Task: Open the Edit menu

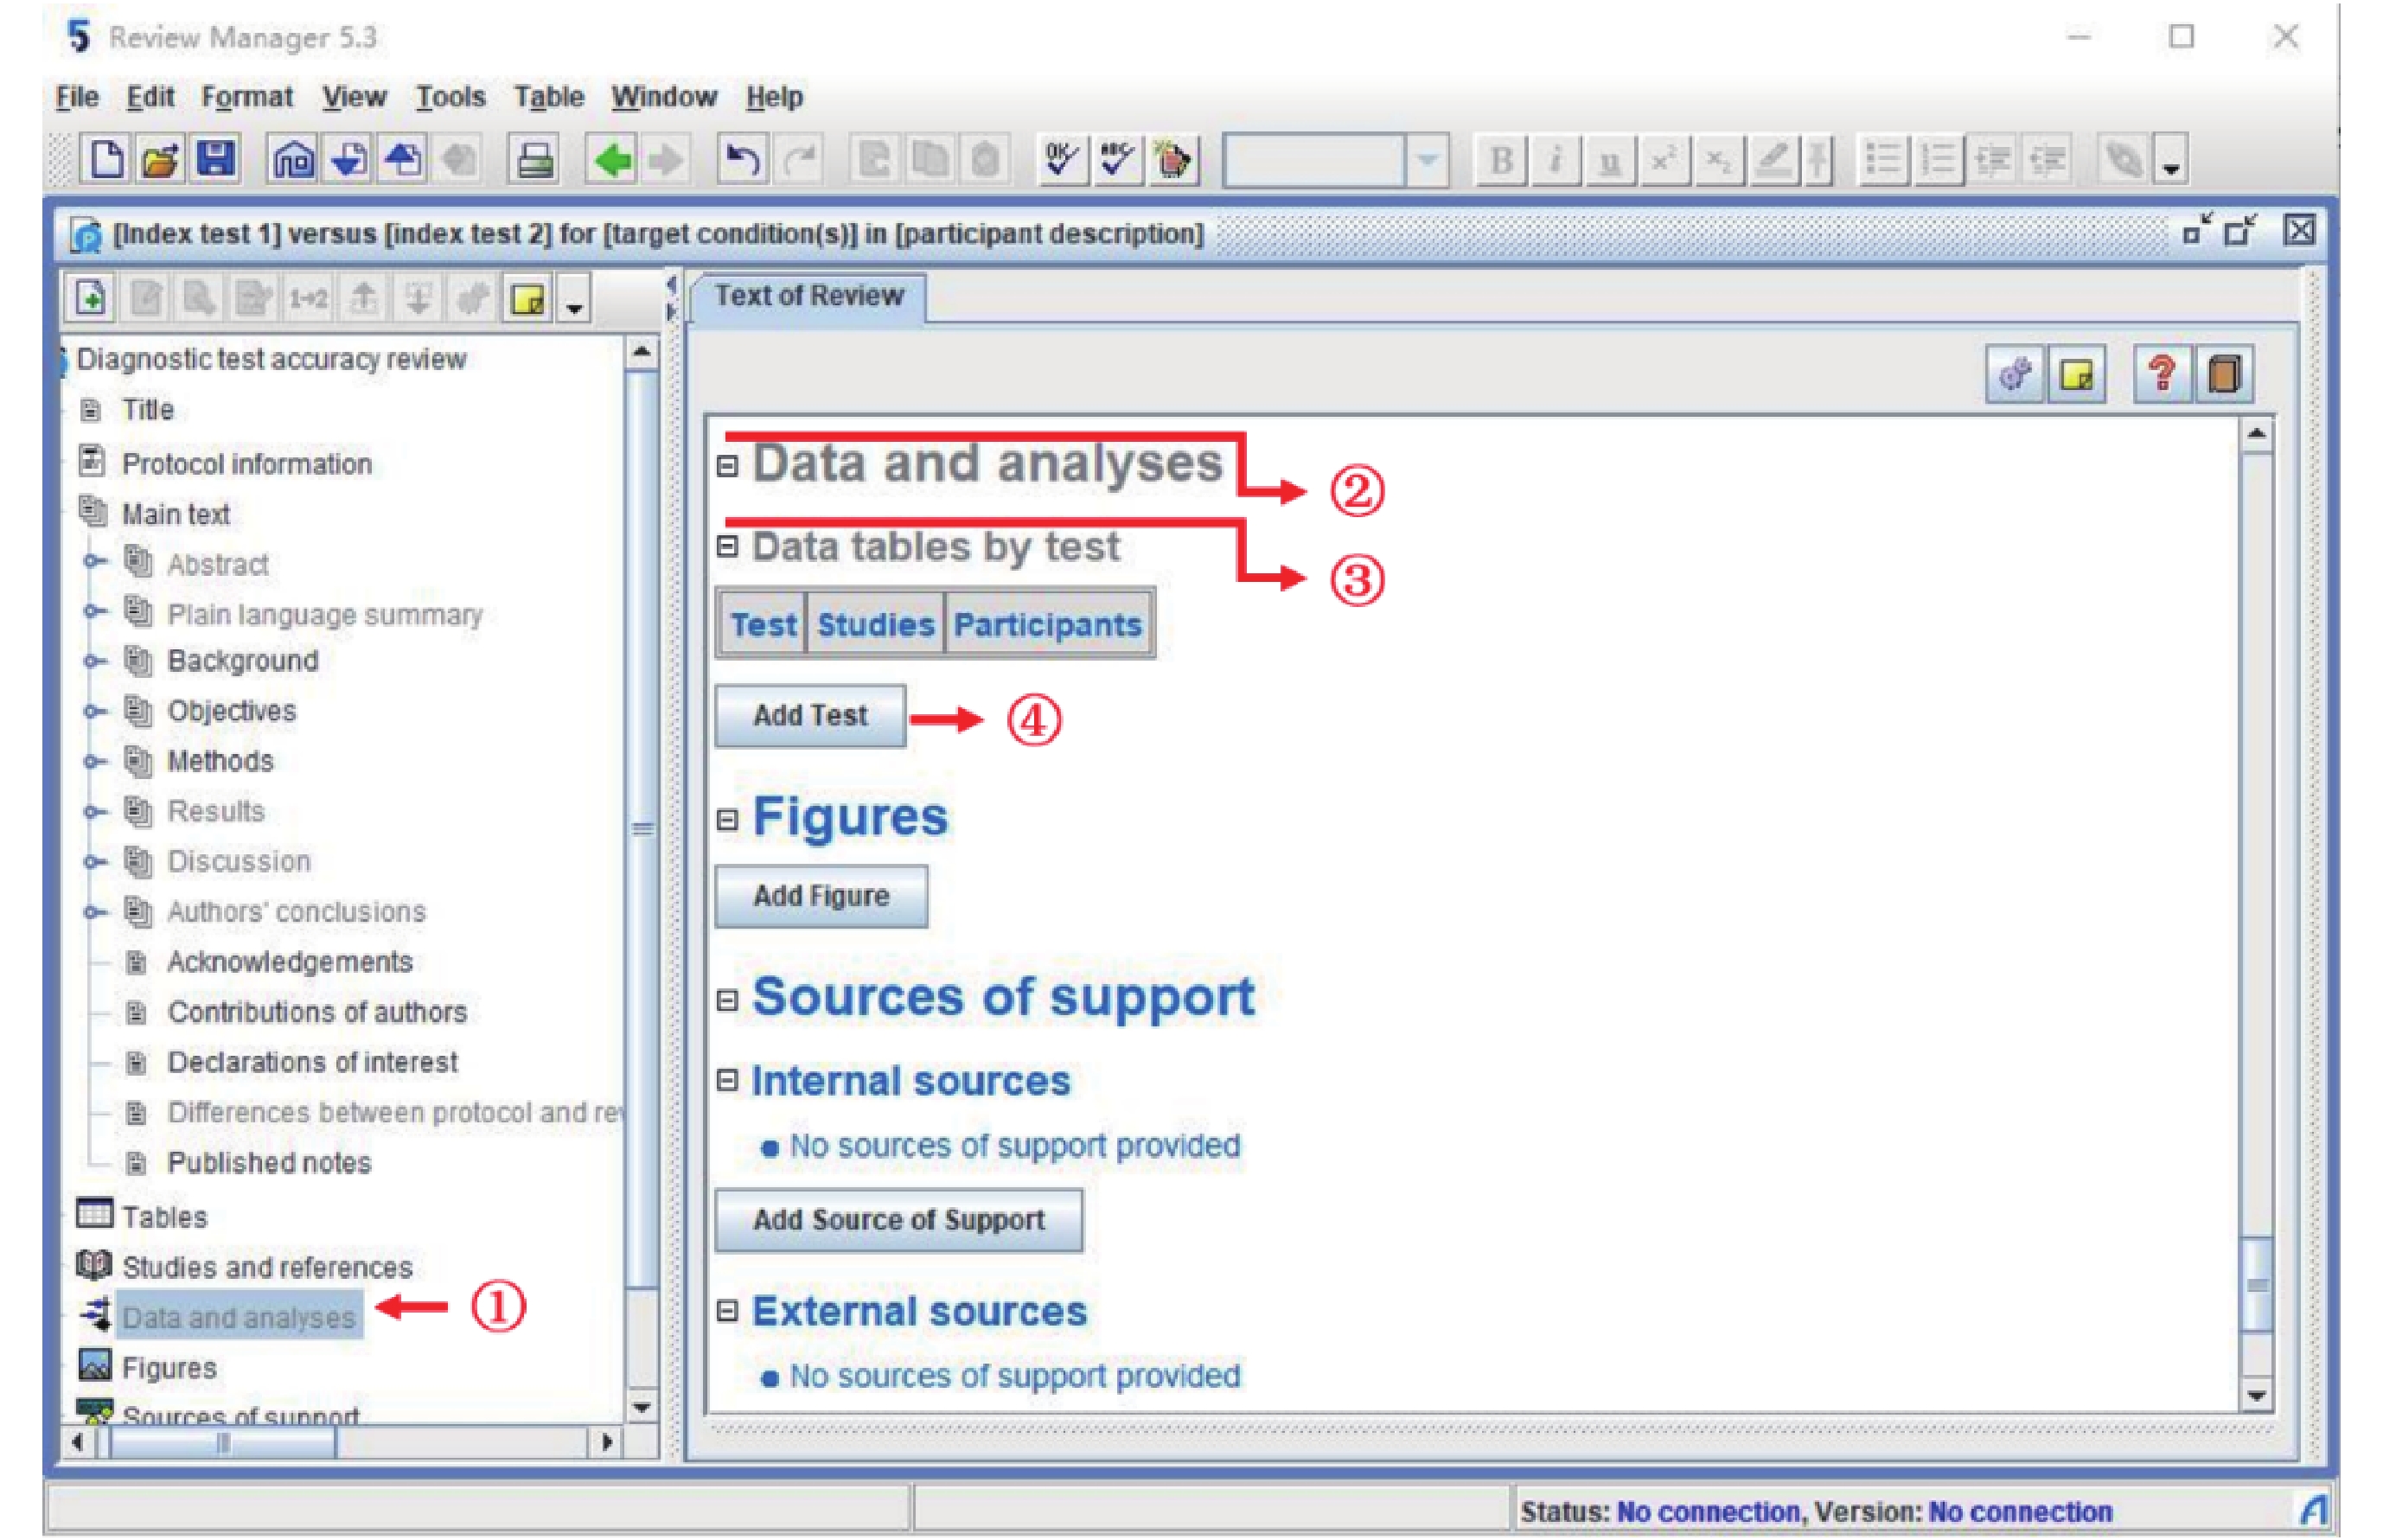Action: [150, 97]
